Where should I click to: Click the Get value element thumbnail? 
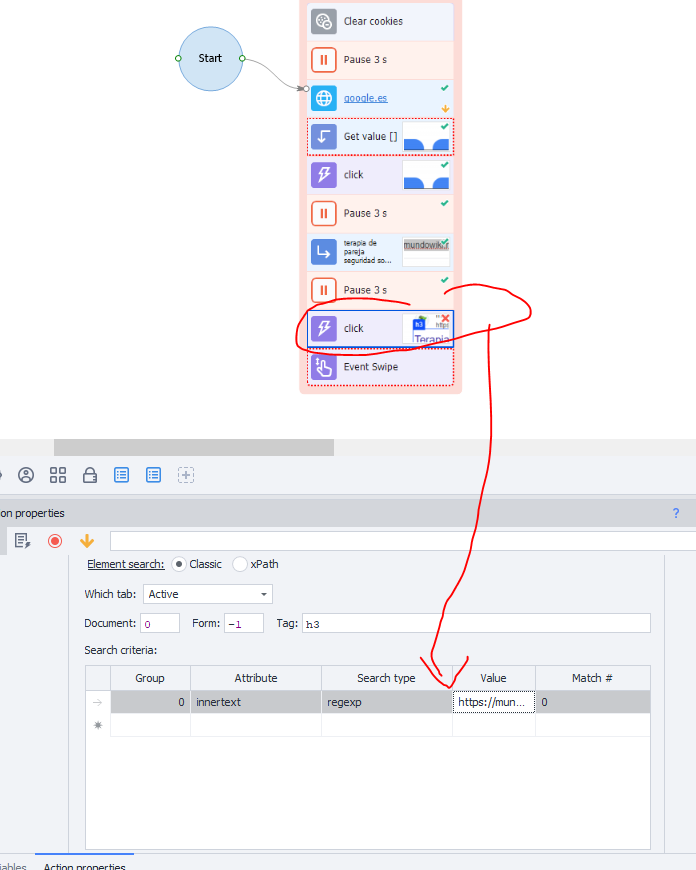(426, 137)
